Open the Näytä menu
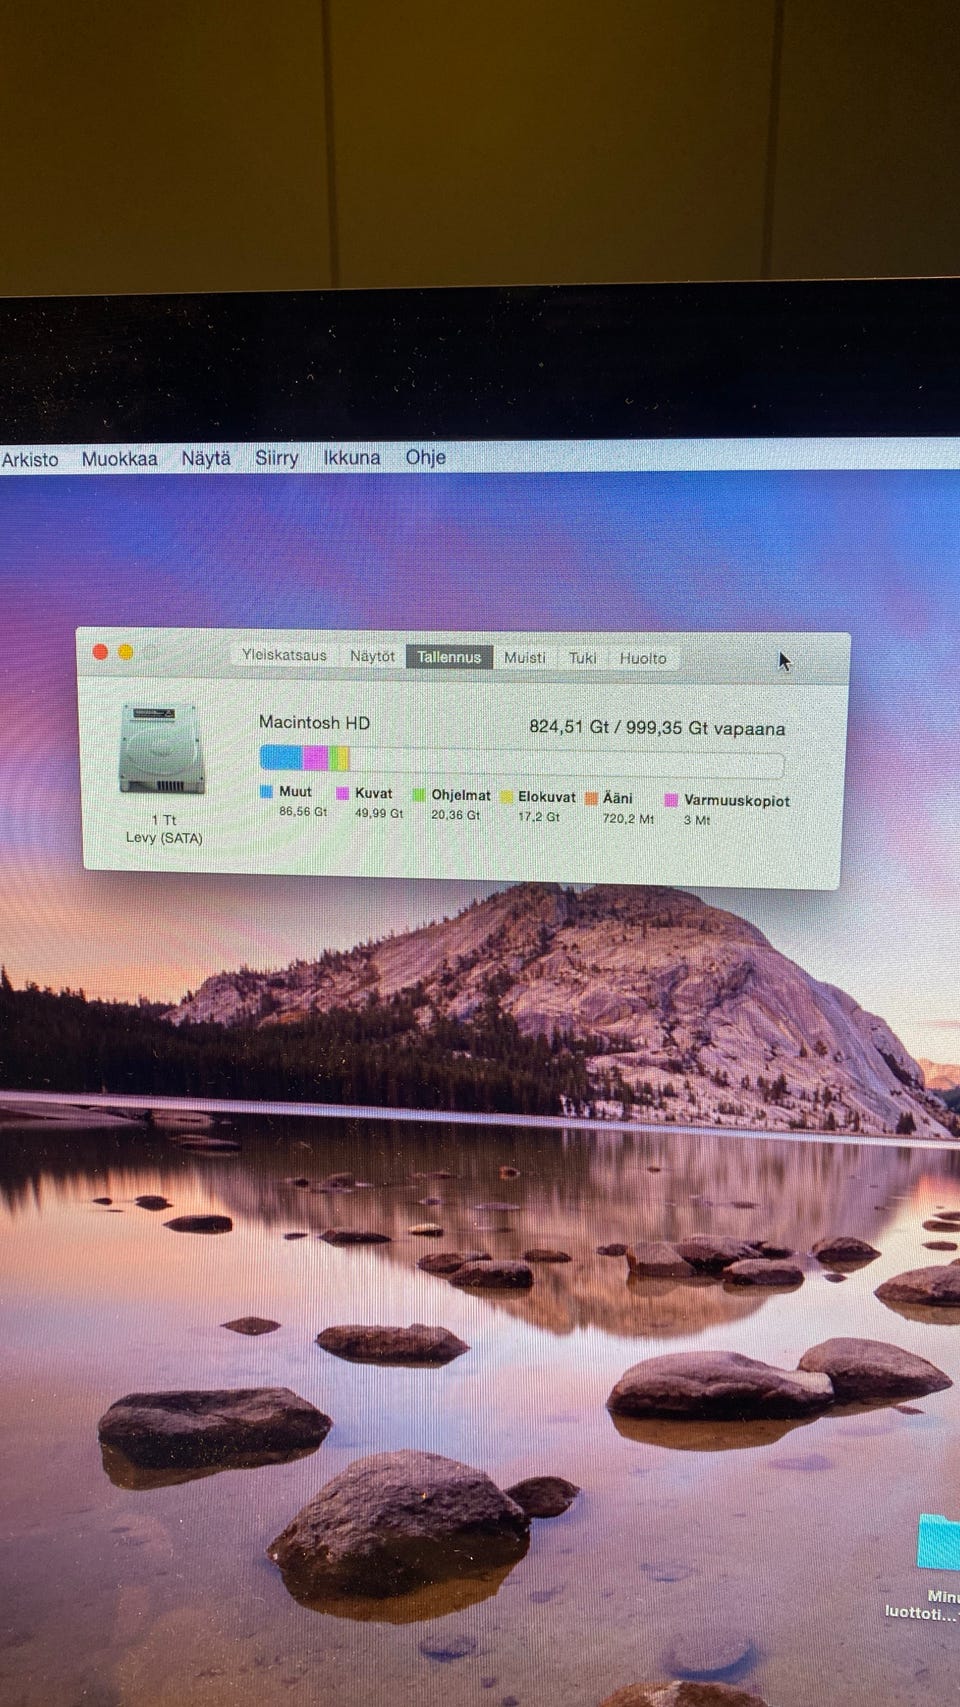 tap(206, 458)
